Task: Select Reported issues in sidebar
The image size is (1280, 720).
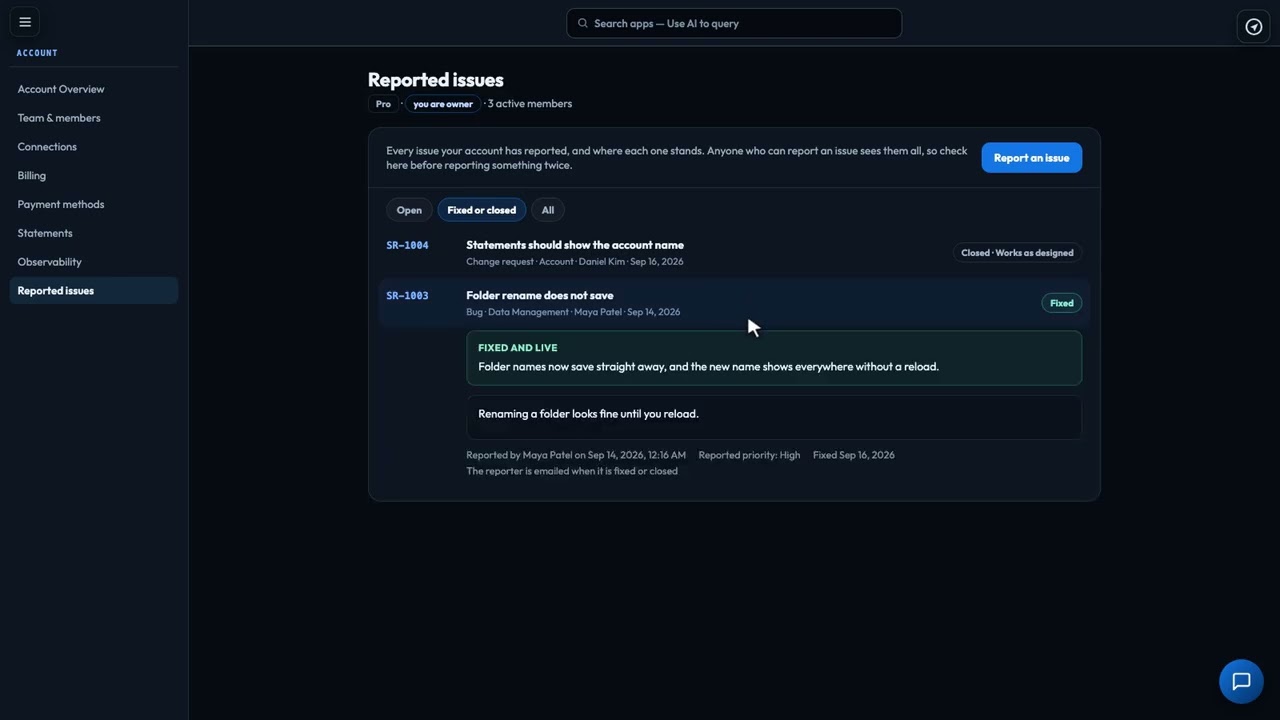Action: point(94,291)
